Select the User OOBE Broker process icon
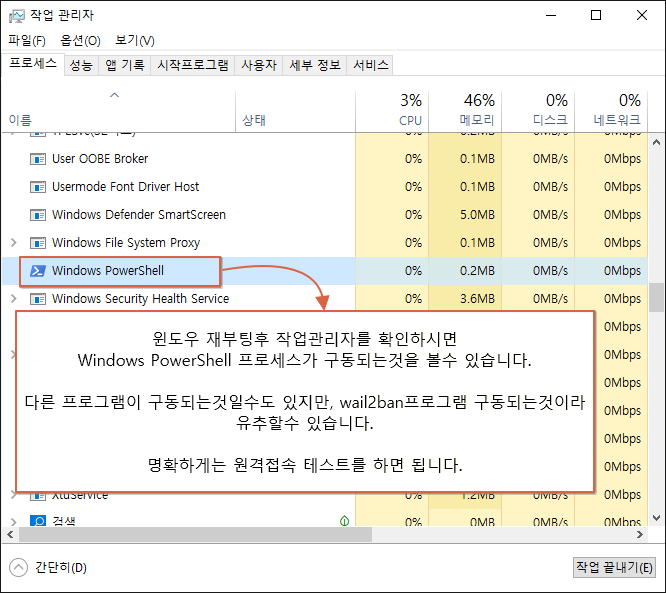 coord(38,159)
